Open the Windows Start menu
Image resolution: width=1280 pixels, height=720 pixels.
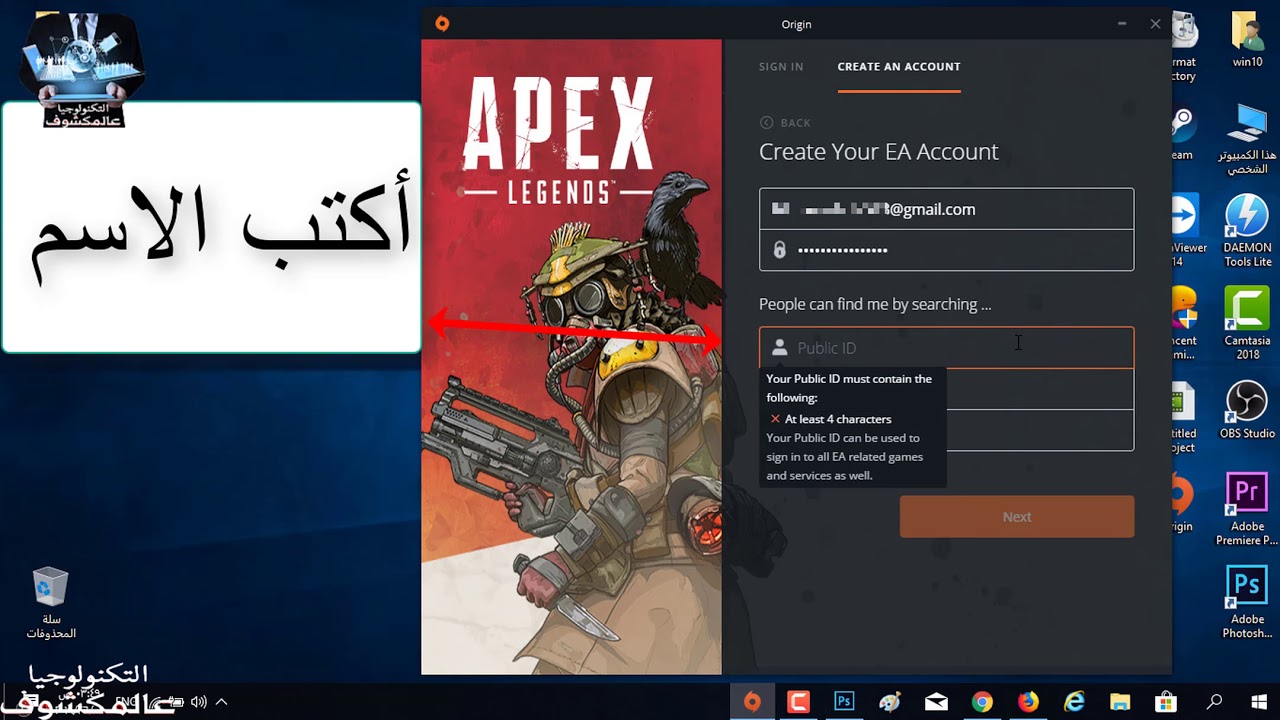tap(1258, 702)
